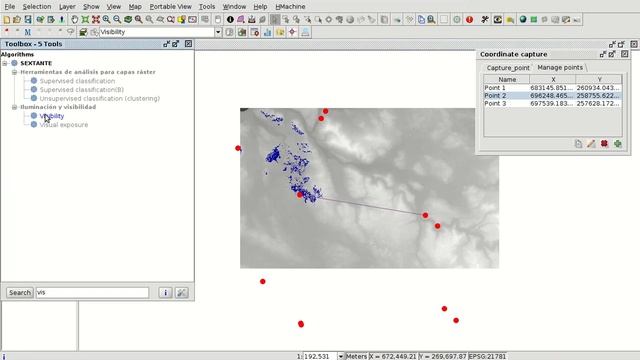Select the Point 1 row
Image resolution: width=640 pixels, height=360 pixels.
pyautogui.click(x=553, y=88)
